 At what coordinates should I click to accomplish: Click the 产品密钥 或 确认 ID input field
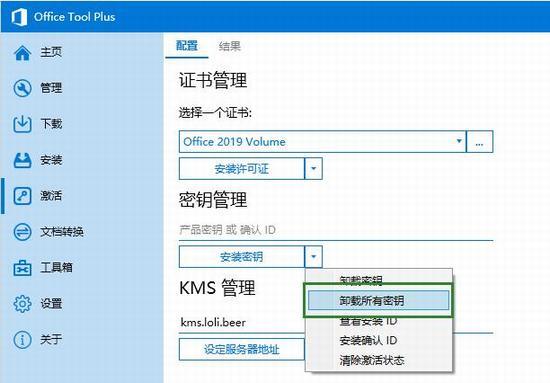point(336,230)
